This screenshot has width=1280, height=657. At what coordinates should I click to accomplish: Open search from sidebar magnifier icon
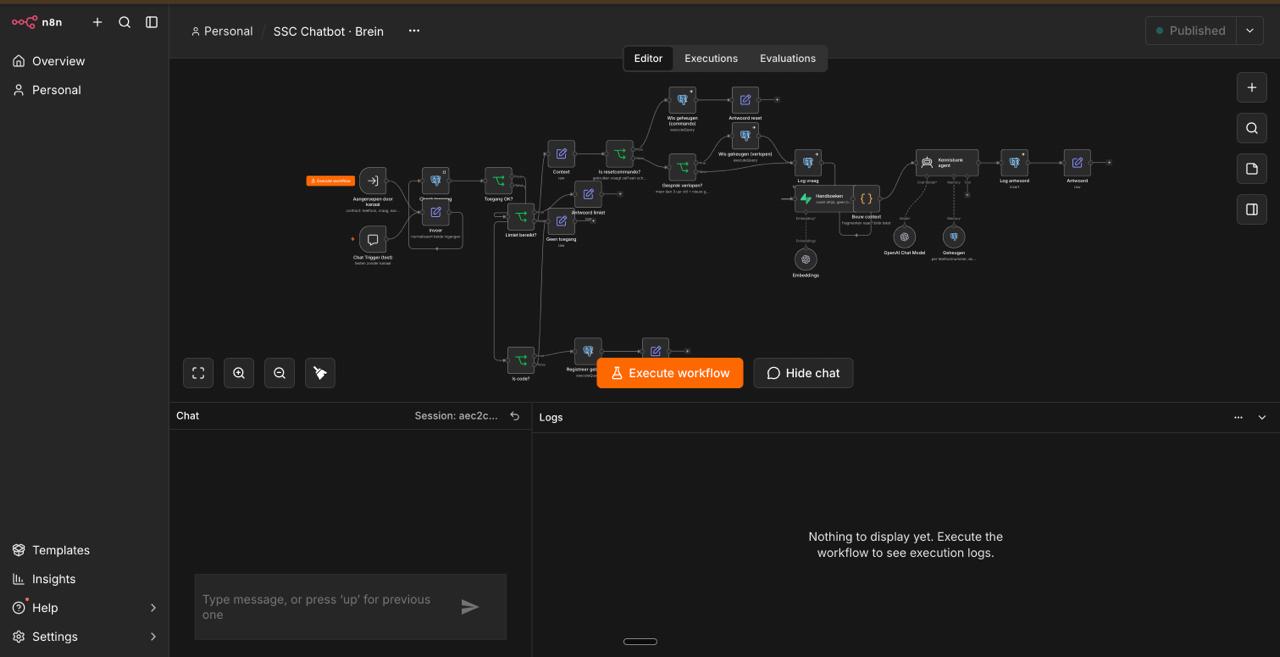(x=124, y=22)
